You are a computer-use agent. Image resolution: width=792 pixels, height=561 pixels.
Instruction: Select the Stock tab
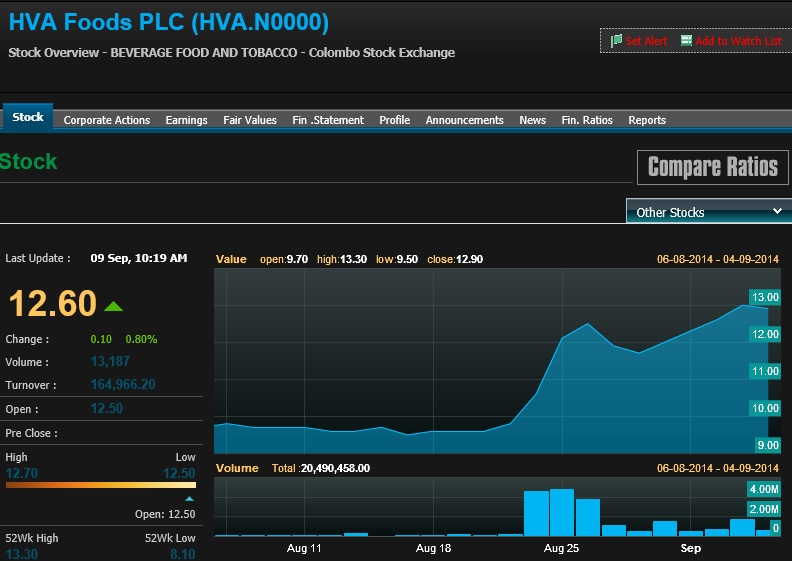click(28, 117)
